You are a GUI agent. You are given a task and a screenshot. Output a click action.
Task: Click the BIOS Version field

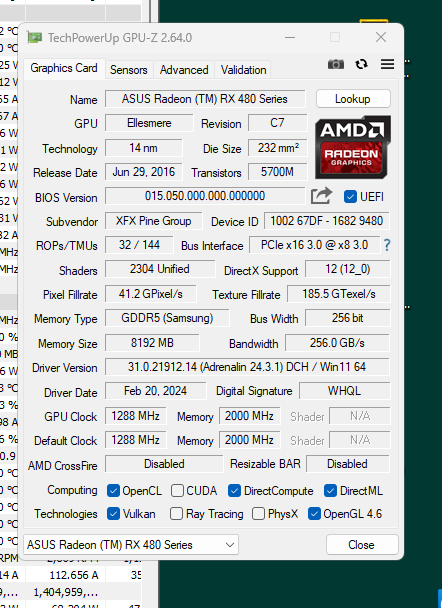click(205, 196)
